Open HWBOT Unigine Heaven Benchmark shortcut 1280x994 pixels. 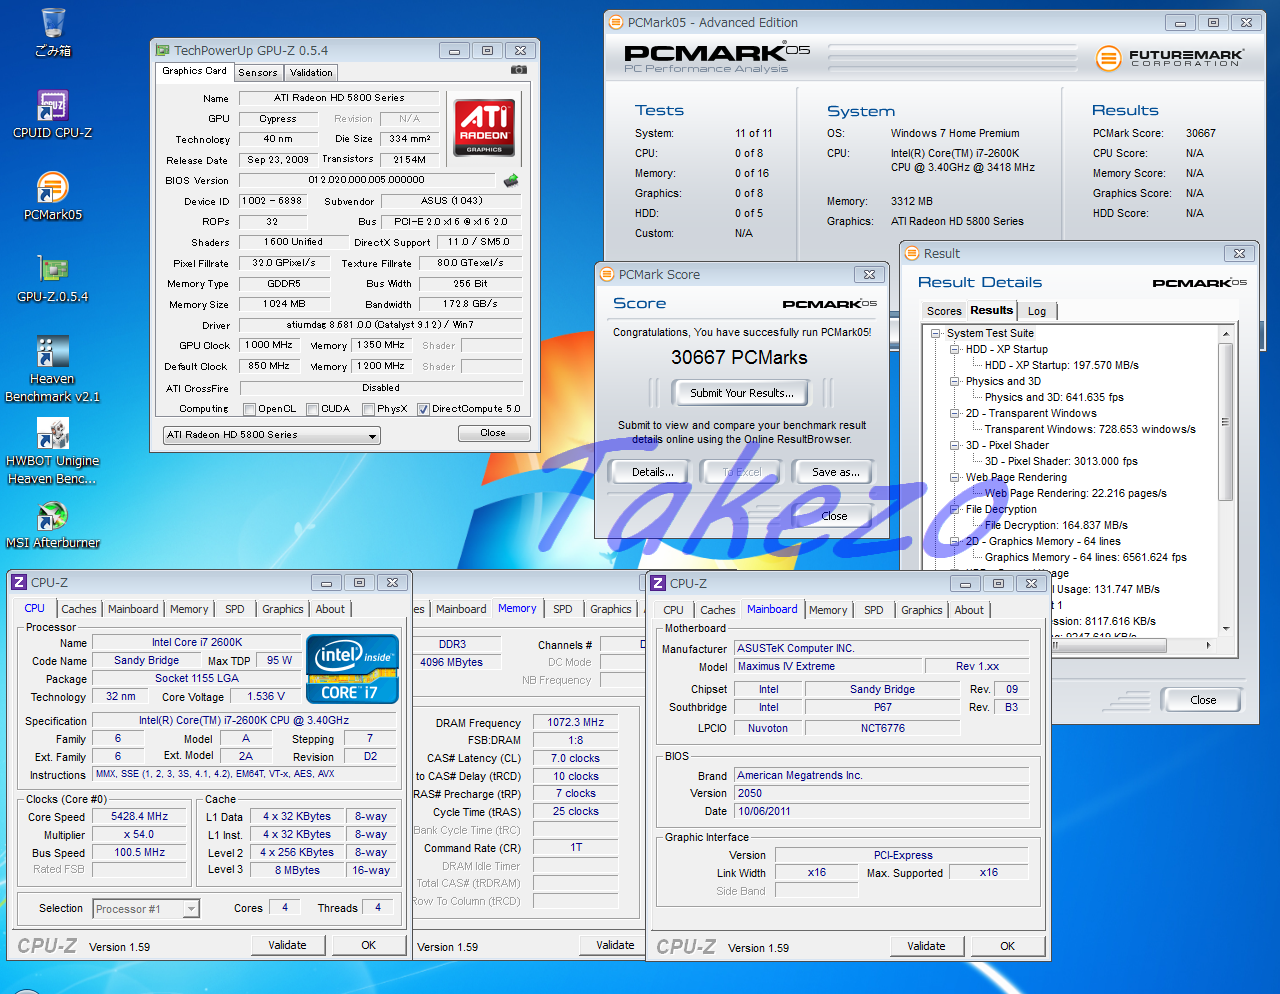pos(52,451)
